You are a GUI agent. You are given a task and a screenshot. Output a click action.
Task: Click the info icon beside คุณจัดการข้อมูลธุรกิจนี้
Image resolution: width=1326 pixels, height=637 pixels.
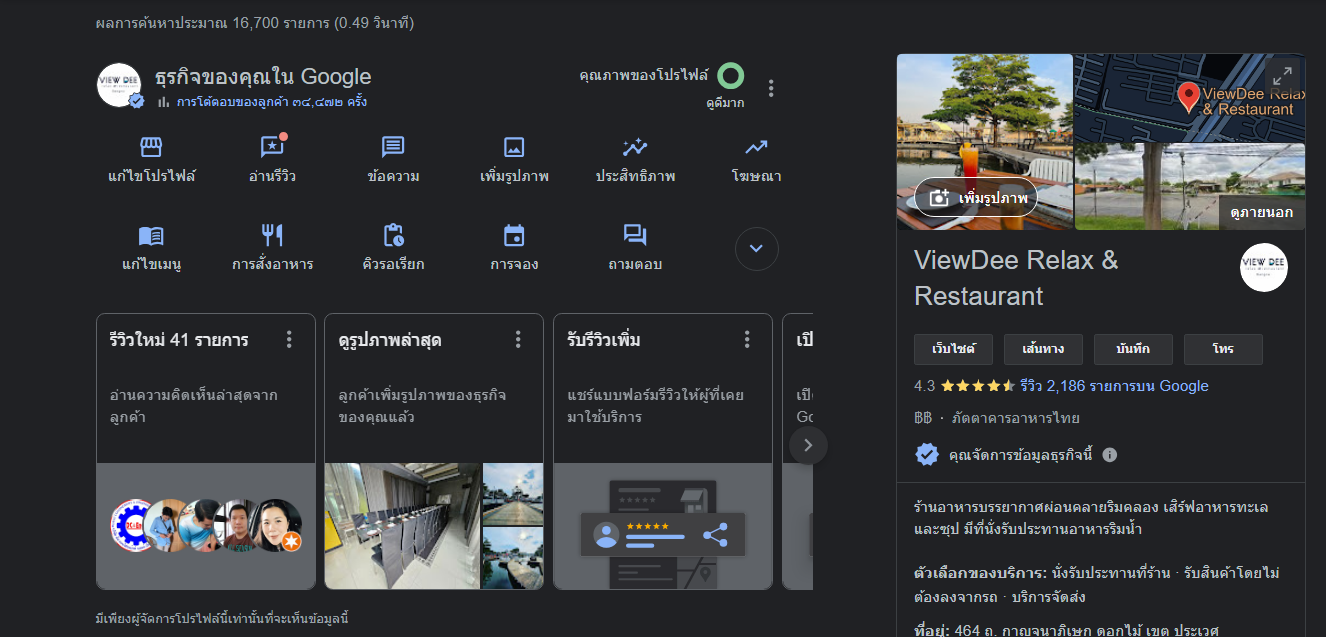click(1109, 455)
